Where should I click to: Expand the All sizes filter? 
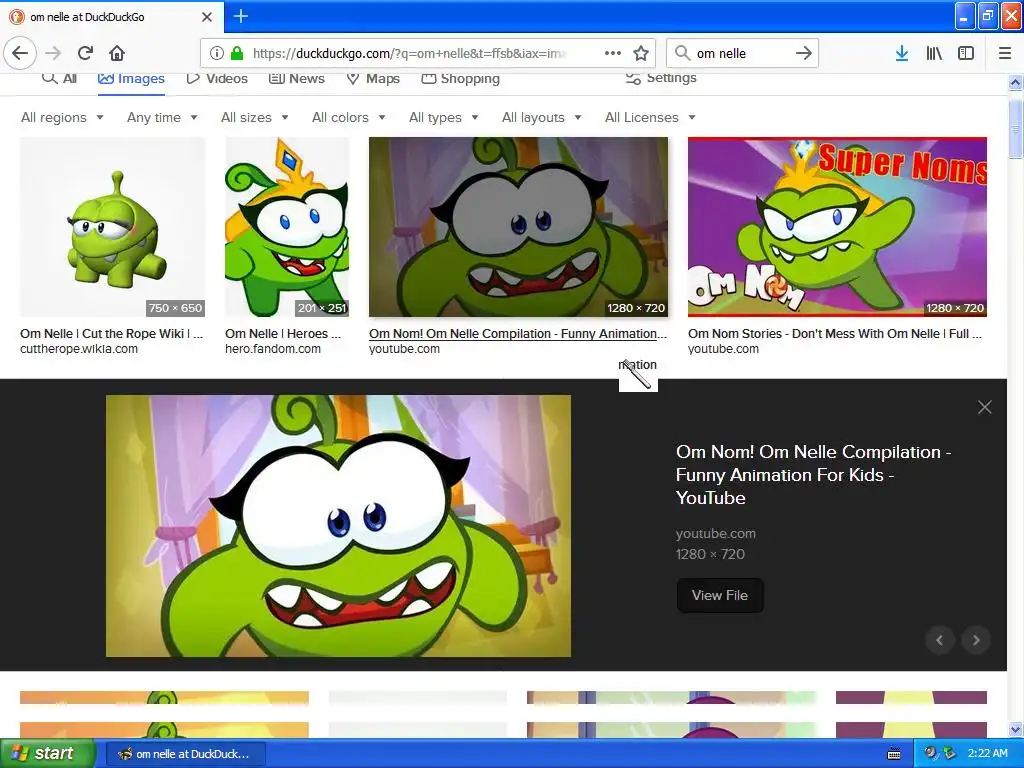pos(255,118)
